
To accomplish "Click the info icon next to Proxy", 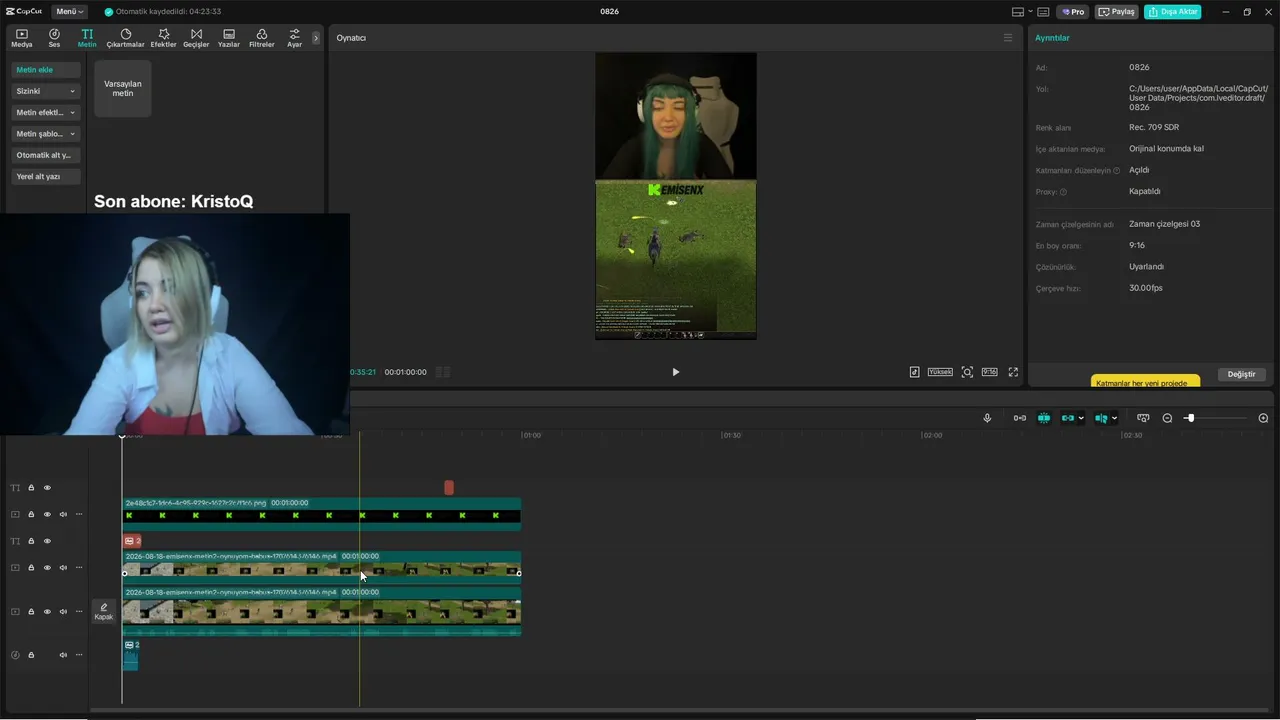I will pos(1063,192).
